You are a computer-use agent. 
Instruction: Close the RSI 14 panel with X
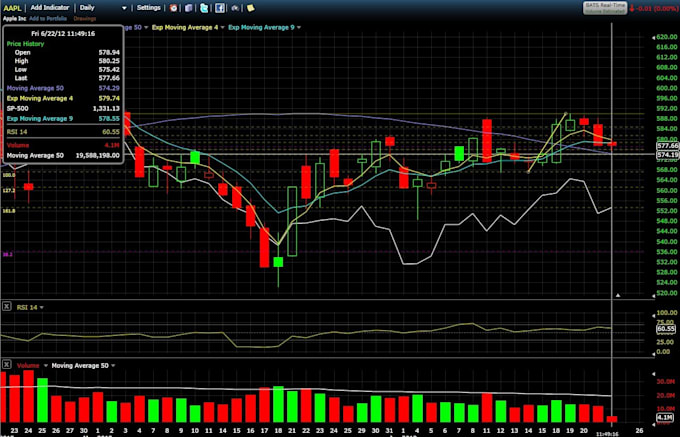click(7, 307)
